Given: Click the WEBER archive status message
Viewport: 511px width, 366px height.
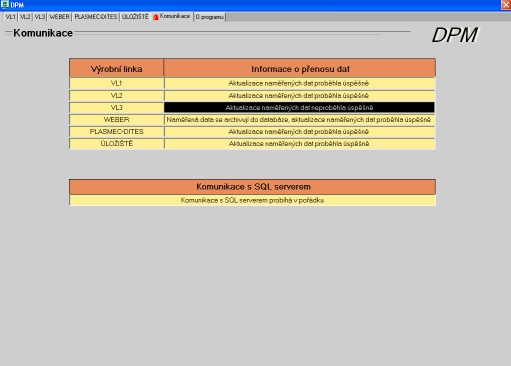Looking at the screenshot, I should click(x=299, y=119).
